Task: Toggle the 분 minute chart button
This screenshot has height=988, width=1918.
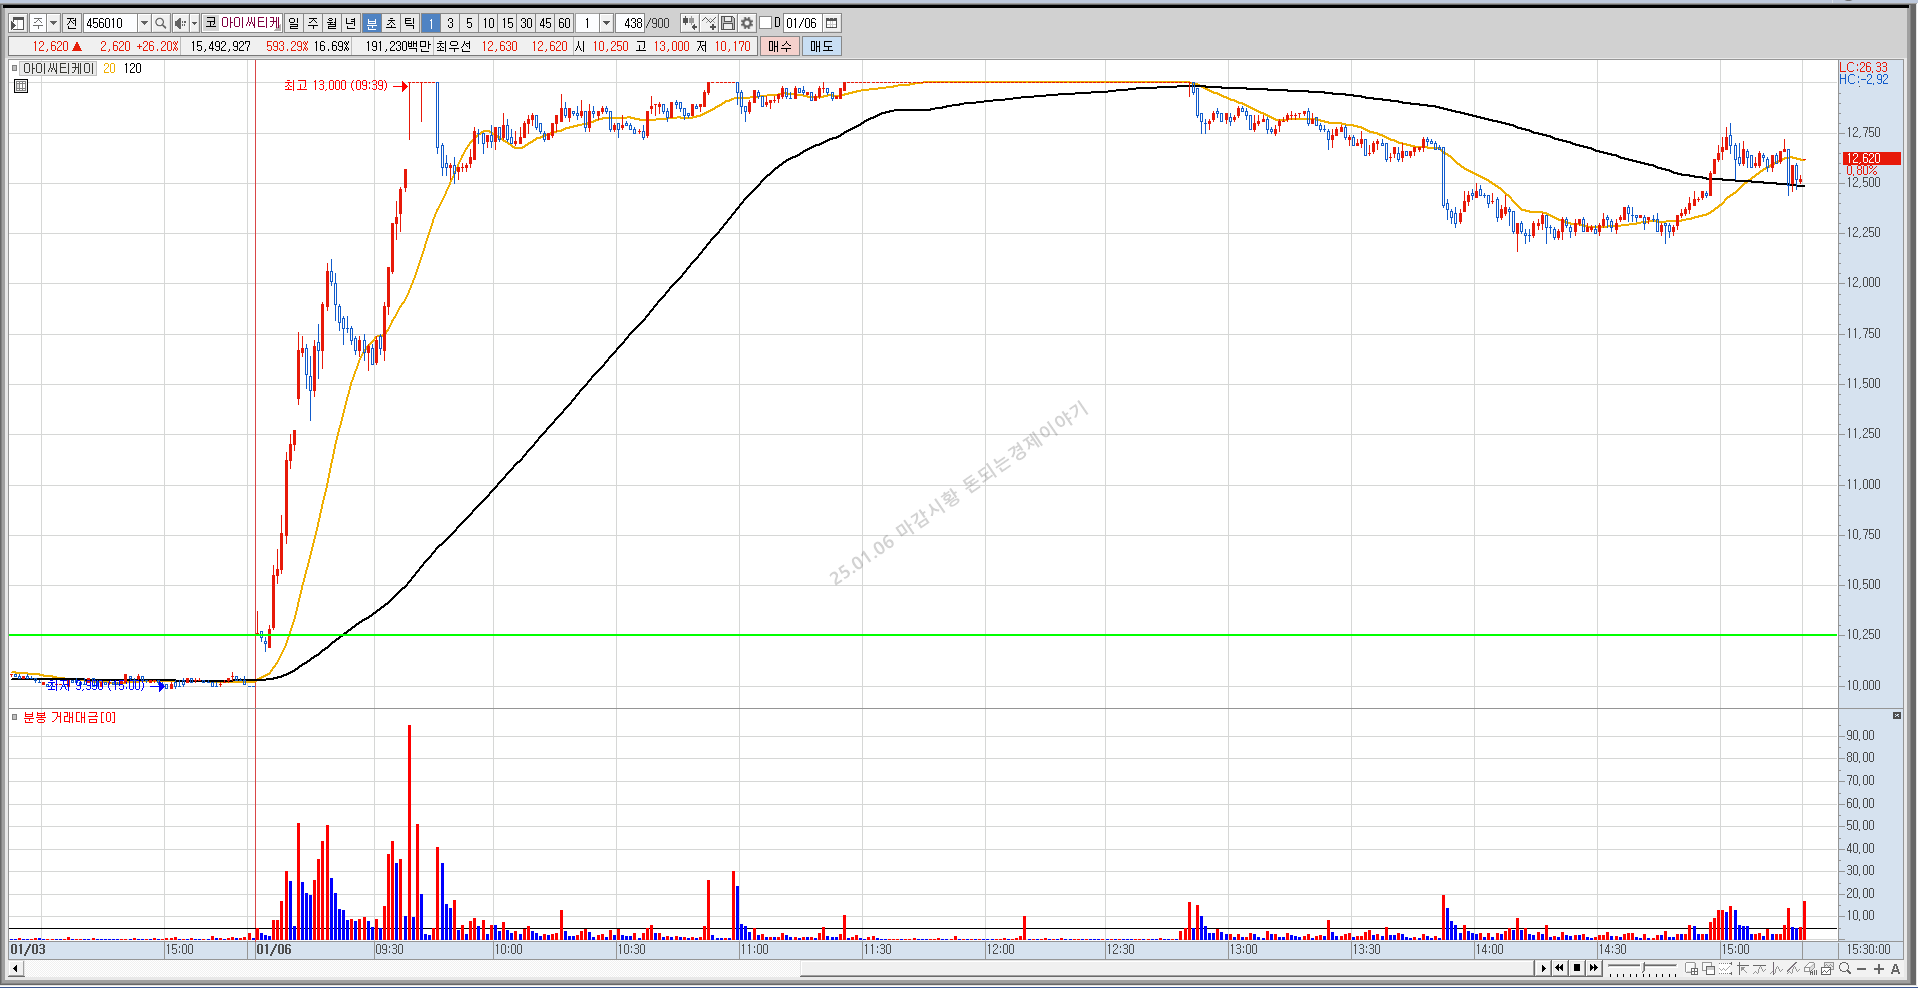Action: tap(371, 23)
